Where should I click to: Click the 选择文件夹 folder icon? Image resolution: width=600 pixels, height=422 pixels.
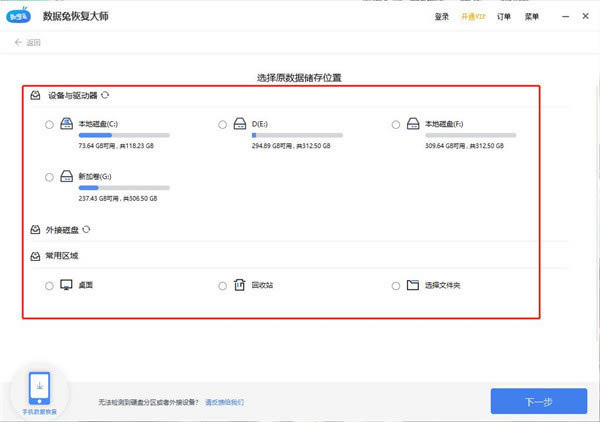pos(412,285)
